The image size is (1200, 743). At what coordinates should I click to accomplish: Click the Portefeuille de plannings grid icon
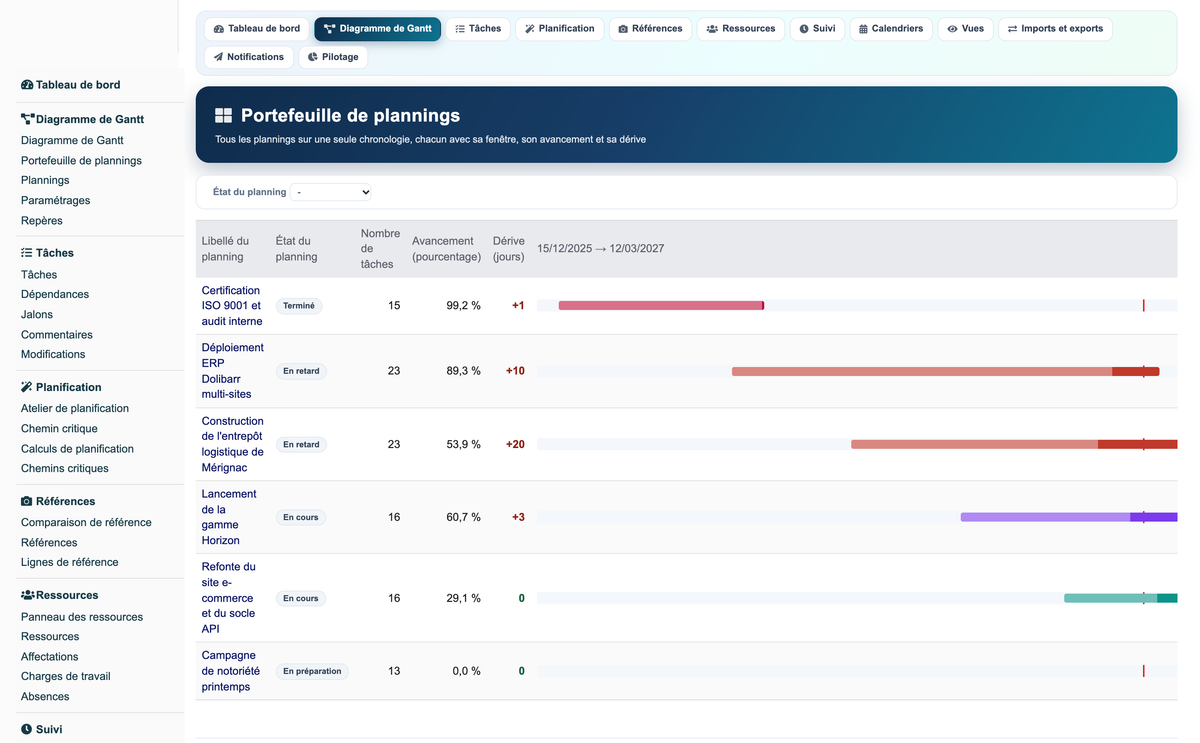tap(223, 116)
